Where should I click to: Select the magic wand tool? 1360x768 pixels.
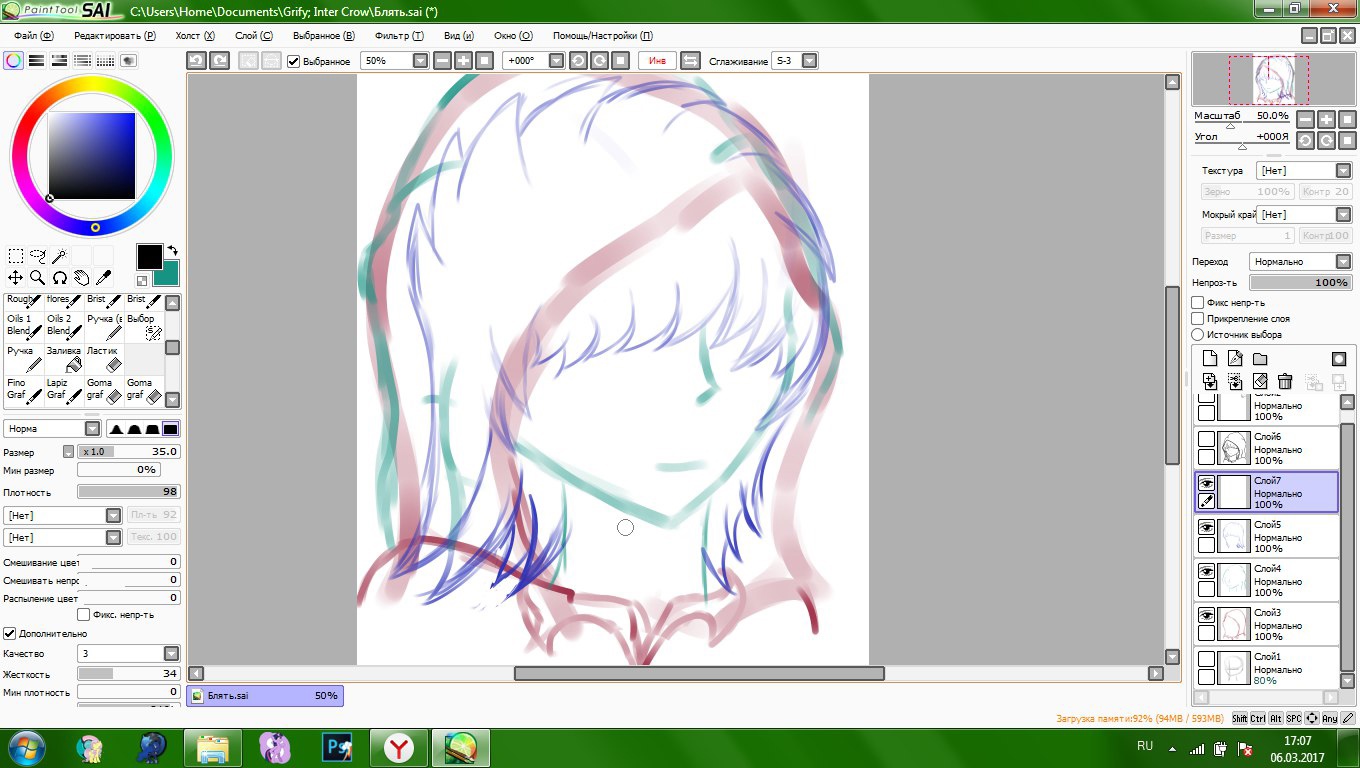[x=60, y=256]
